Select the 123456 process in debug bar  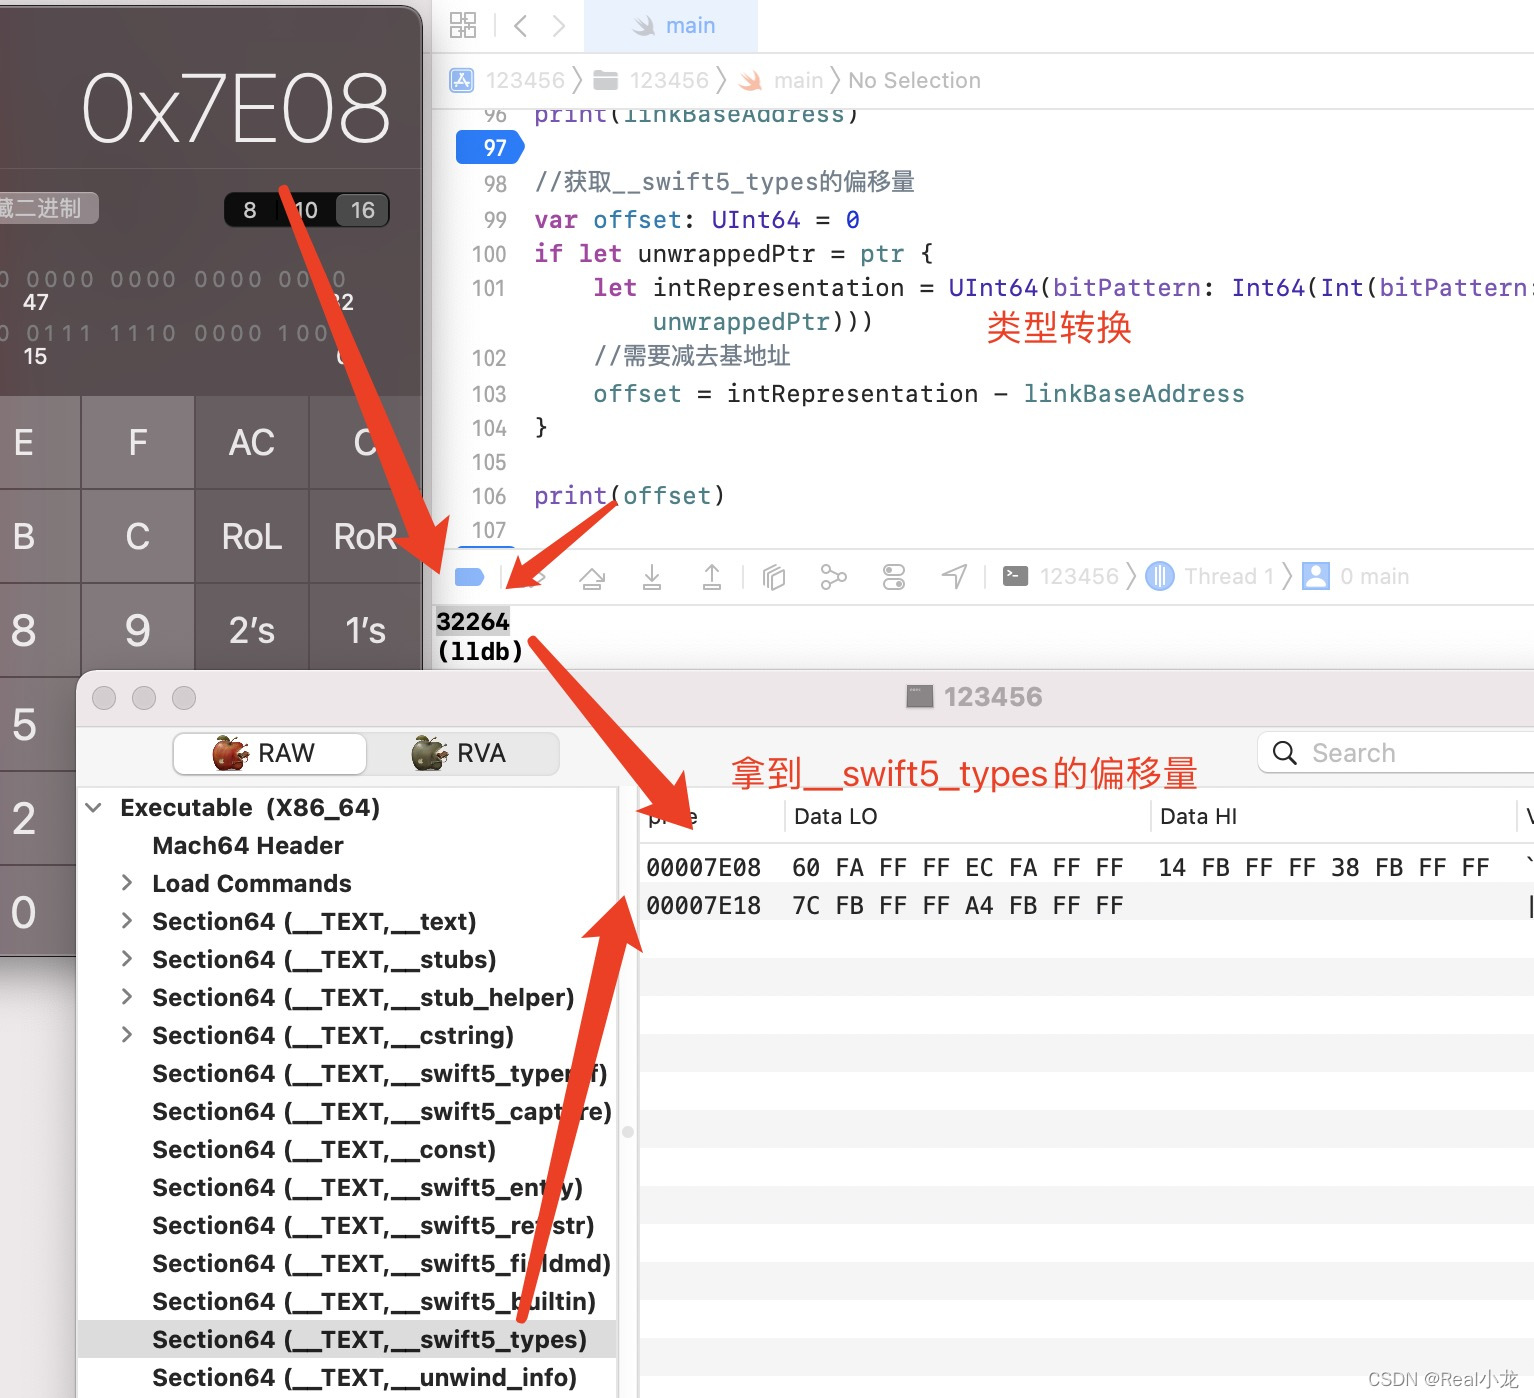pos(1061,576)
